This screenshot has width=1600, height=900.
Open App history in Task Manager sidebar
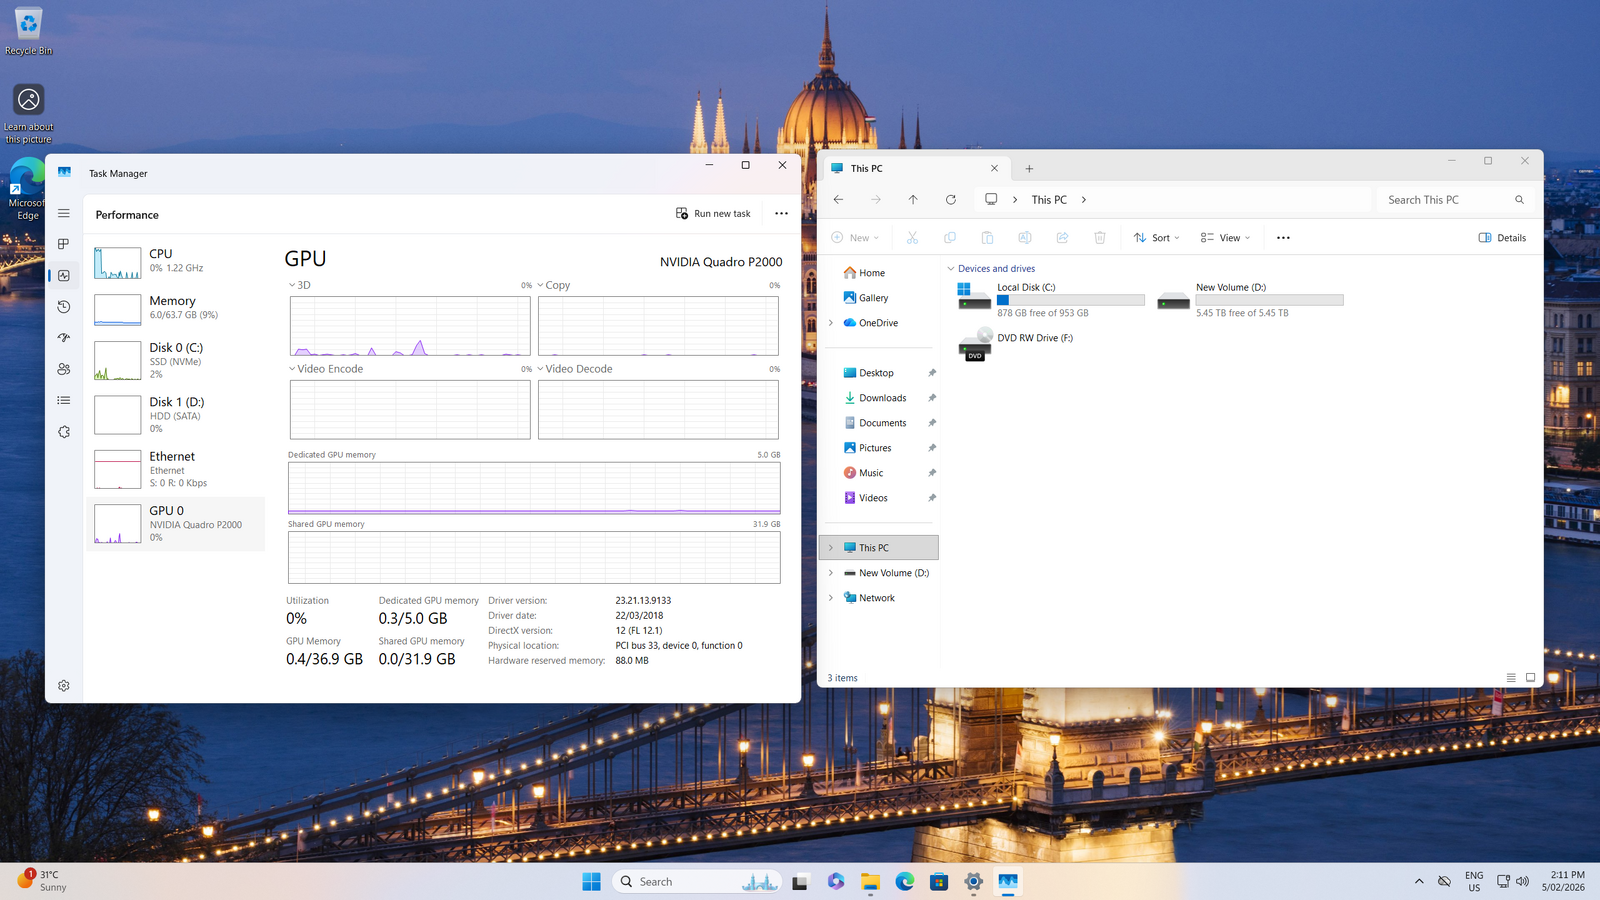point(64,307)
